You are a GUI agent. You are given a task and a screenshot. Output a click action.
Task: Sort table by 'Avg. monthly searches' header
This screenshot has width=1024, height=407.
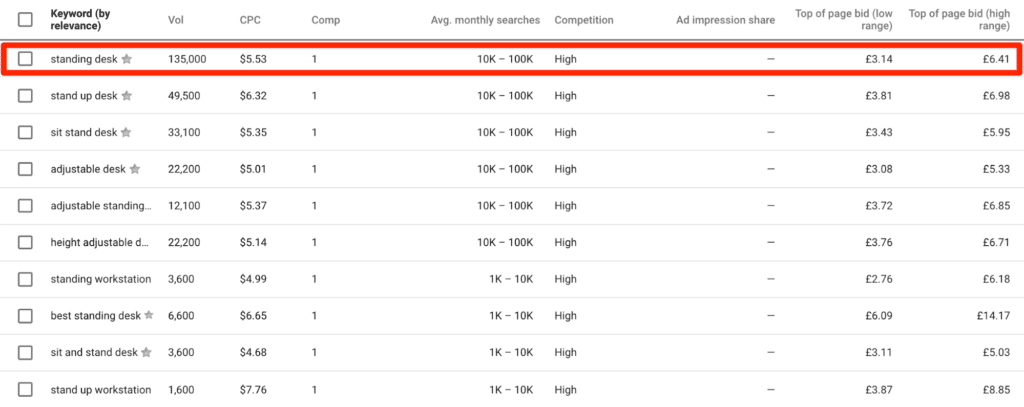(x=485, y=19)
